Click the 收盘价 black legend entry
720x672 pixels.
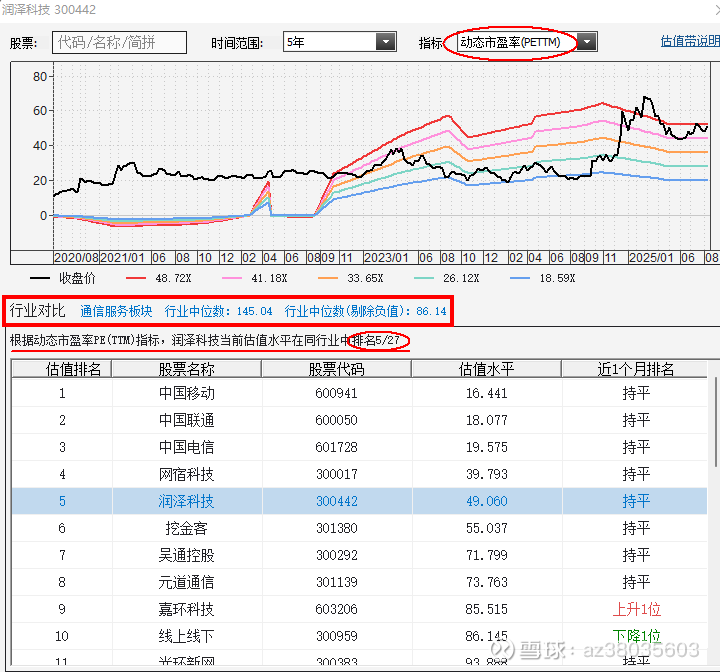[63, 278]
